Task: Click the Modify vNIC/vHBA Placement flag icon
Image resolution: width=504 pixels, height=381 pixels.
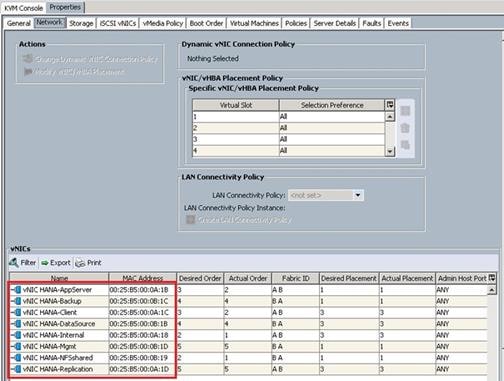Action: tap(28, 71)
